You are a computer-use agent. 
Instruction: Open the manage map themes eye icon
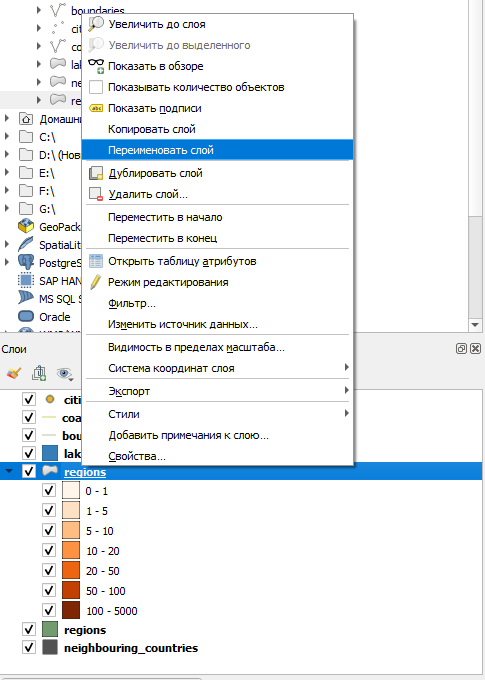[65, 373]
